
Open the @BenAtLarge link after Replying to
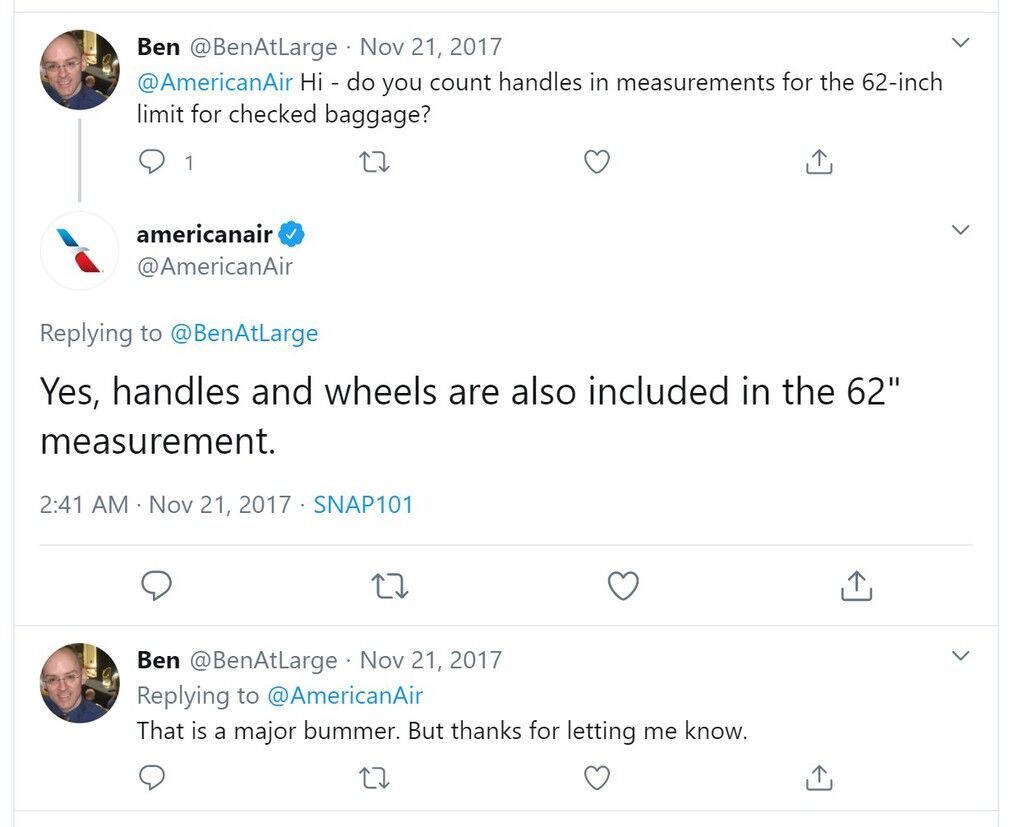(x=244, y=333)
